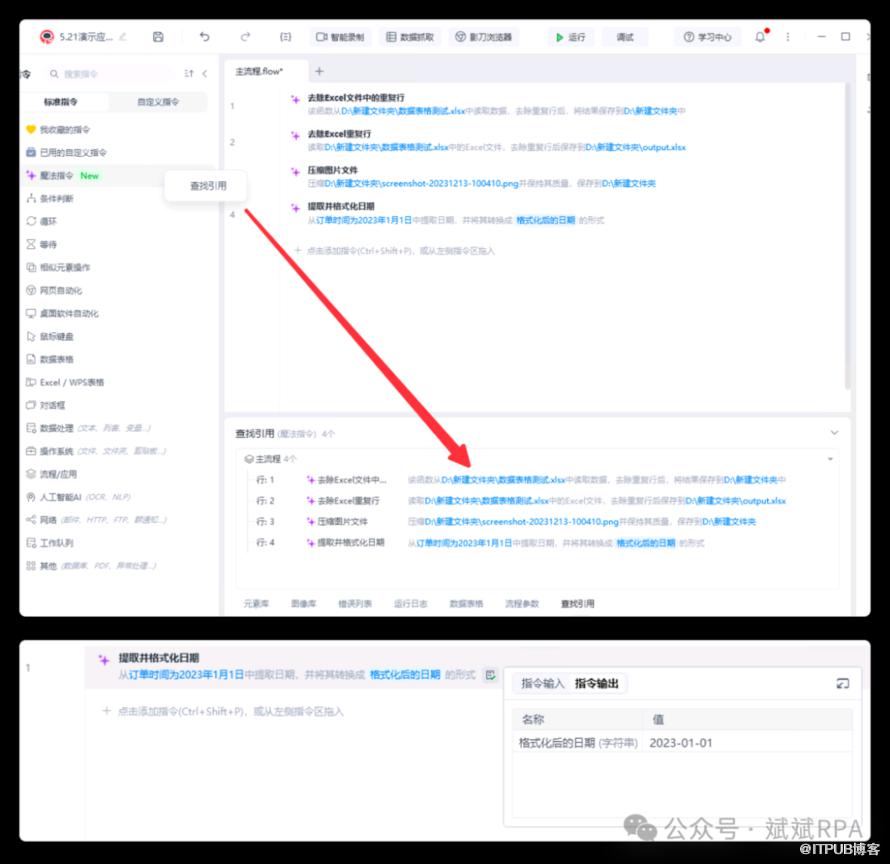Open 条件判断 command category
Screen dimensions: 890x864
coord(50,198)
